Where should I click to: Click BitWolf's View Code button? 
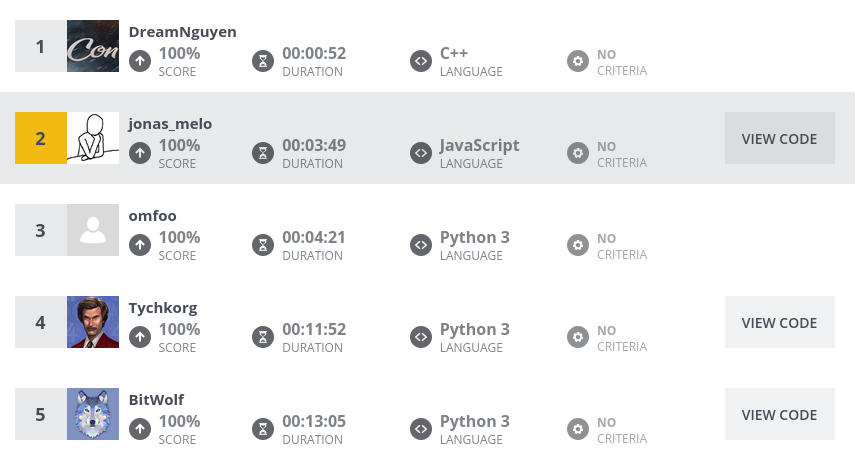click(x=779, y=414)
